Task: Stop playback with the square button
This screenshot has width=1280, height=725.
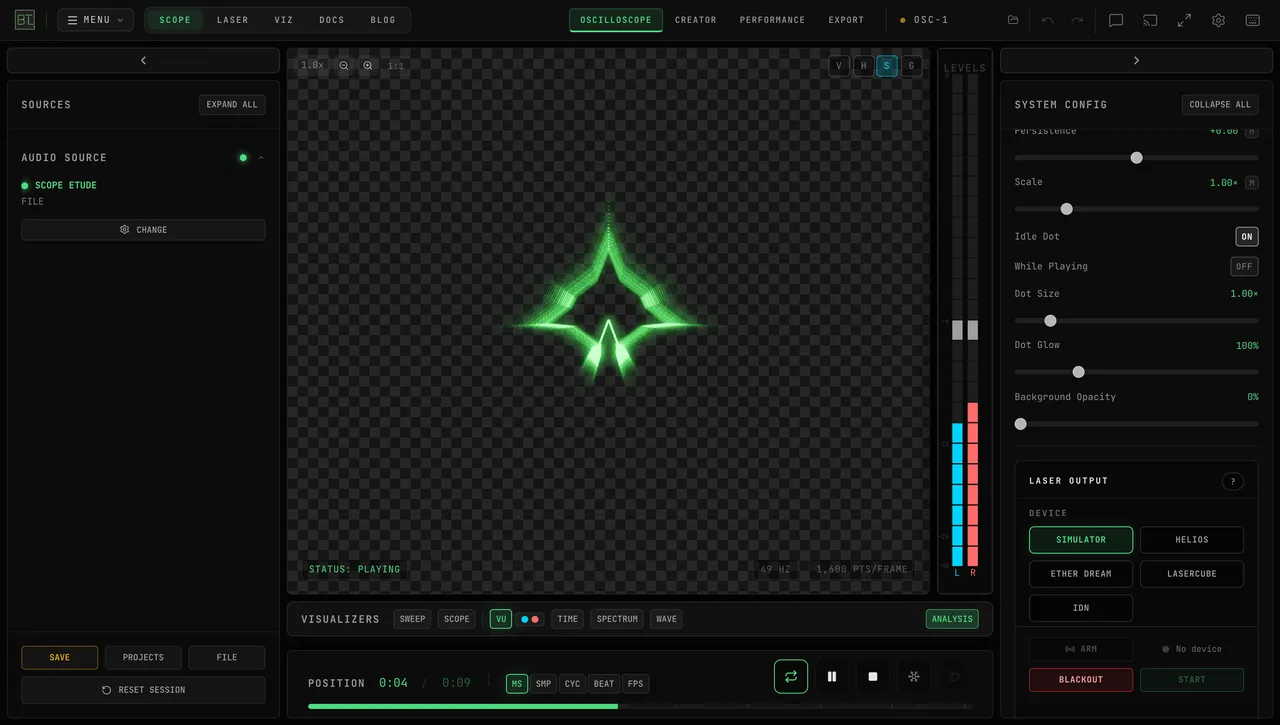Action: 873,676
